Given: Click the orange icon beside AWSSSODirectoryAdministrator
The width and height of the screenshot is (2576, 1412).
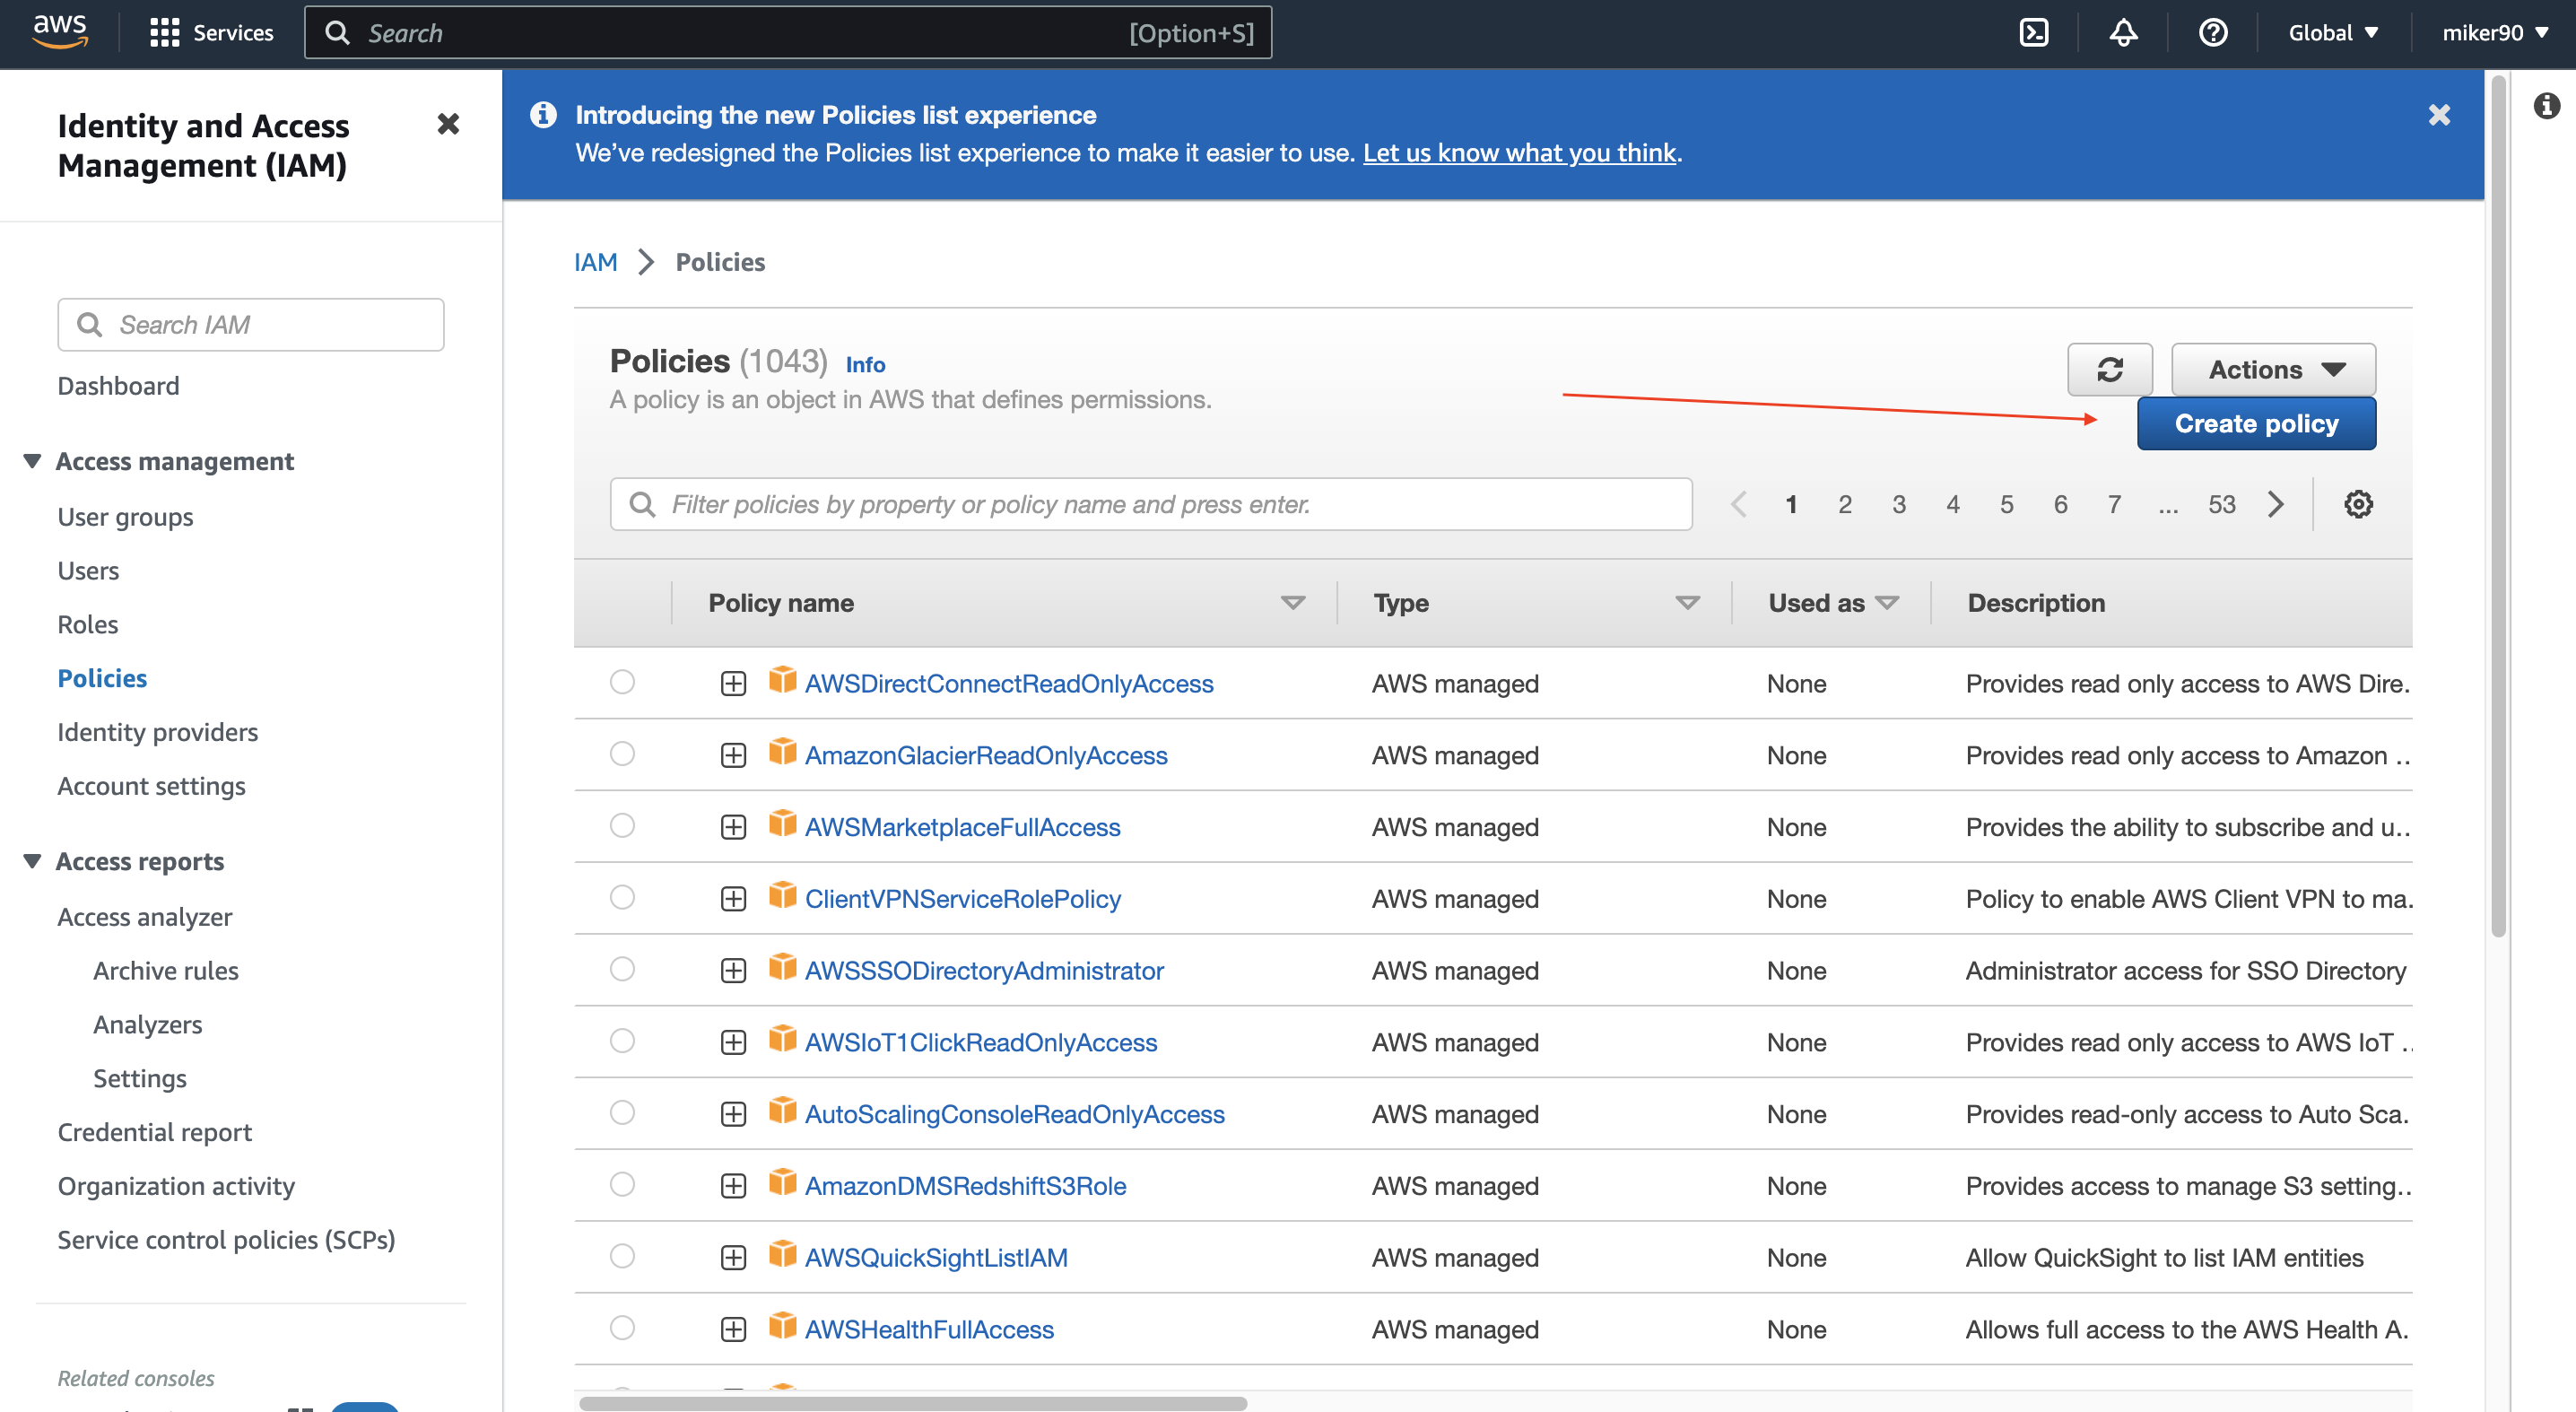Looking at the screenshot, I should [x=782, y=968].
